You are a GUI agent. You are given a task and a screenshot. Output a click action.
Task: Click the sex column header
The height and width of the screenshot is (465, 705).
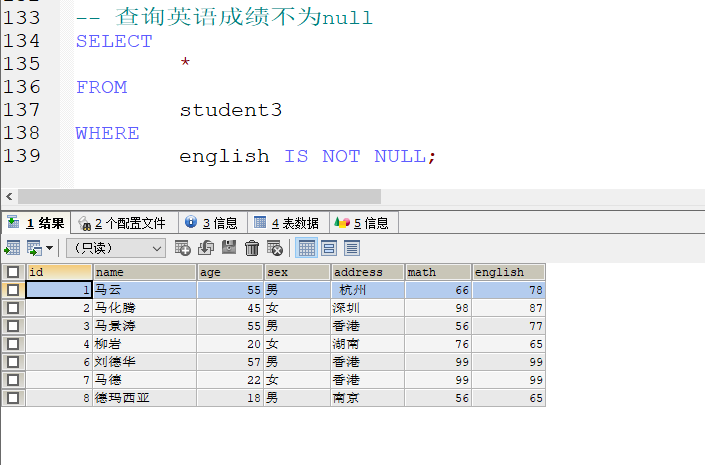click(298, 272)
